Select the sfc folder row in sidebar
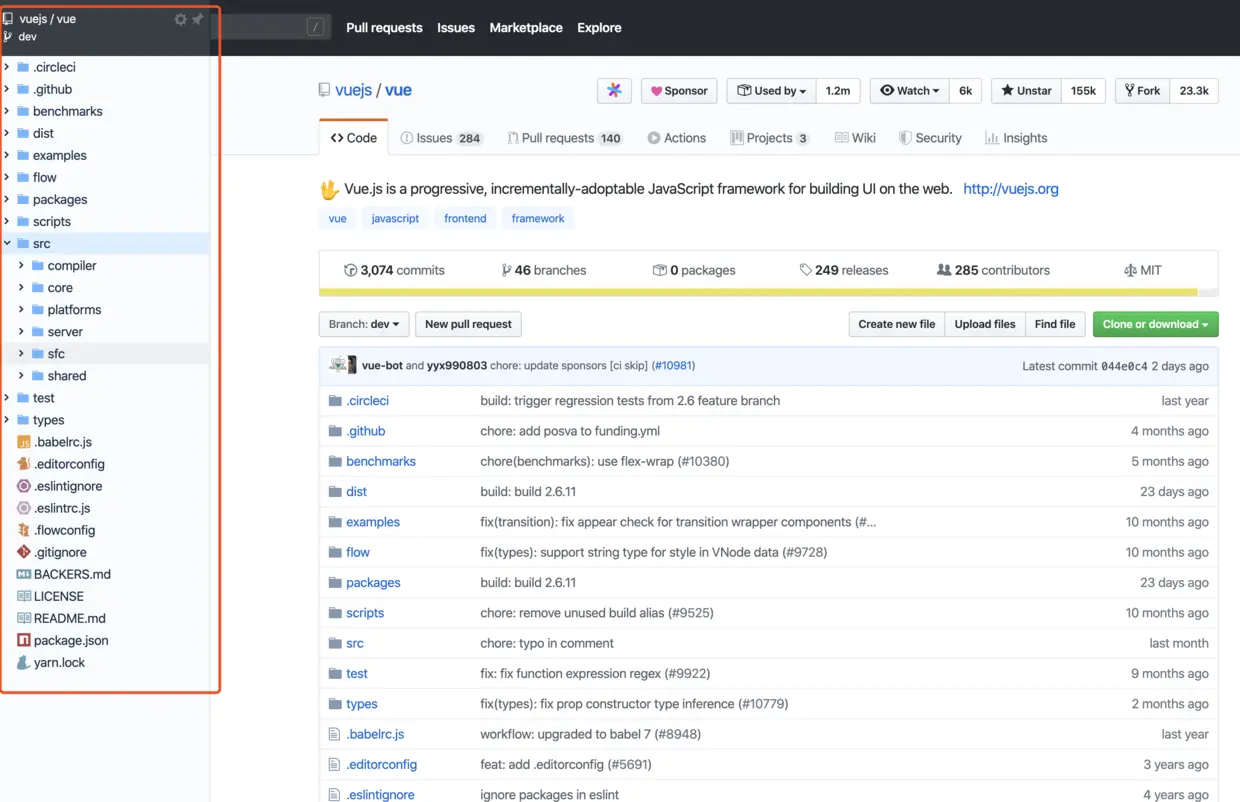This screenshot has width=1240, height=802. 105,353
